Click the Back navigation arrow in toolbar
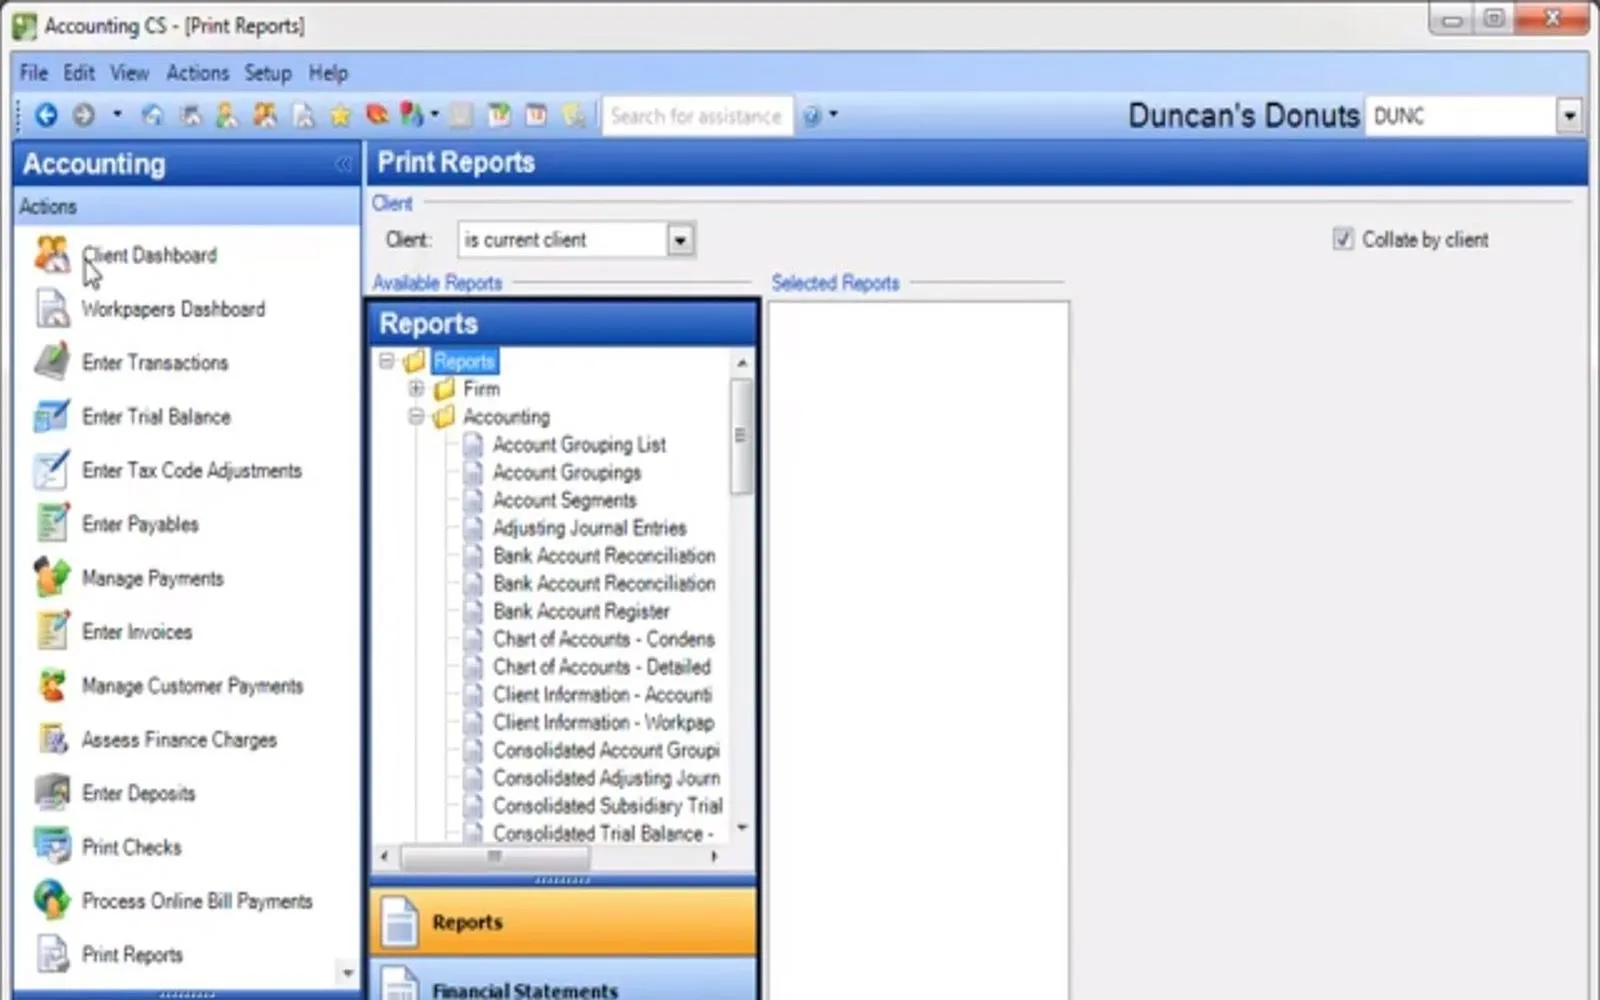This screenshot has width=1600, height=1000. click(x=46, y=115)
